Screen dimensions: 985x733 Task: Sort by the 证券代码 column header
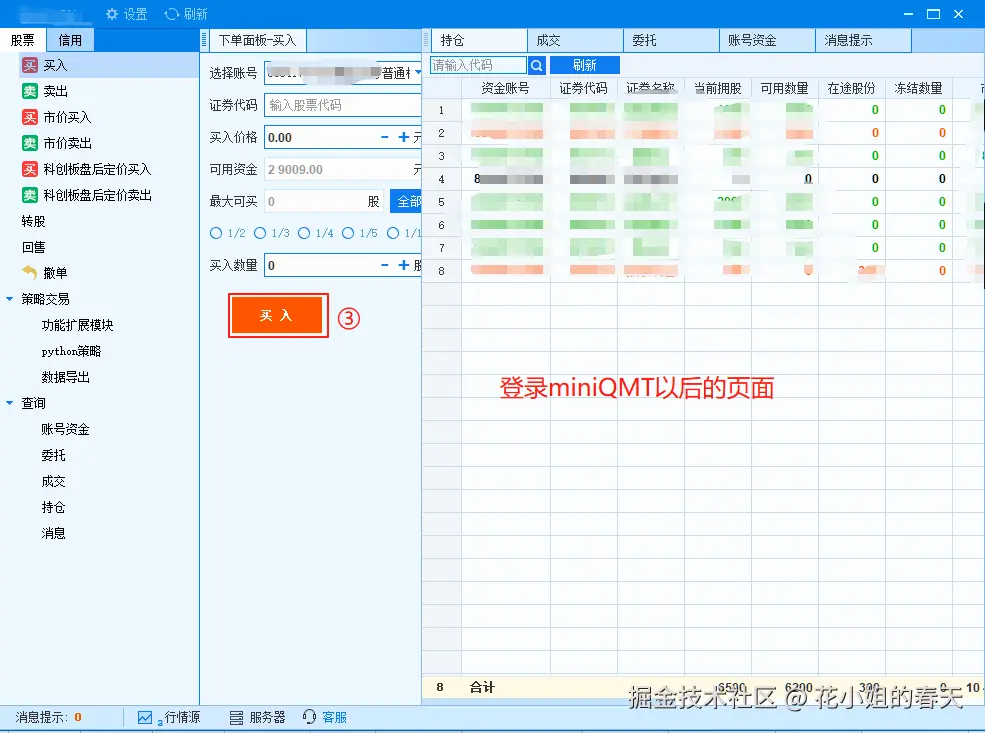tap(584, 89)
